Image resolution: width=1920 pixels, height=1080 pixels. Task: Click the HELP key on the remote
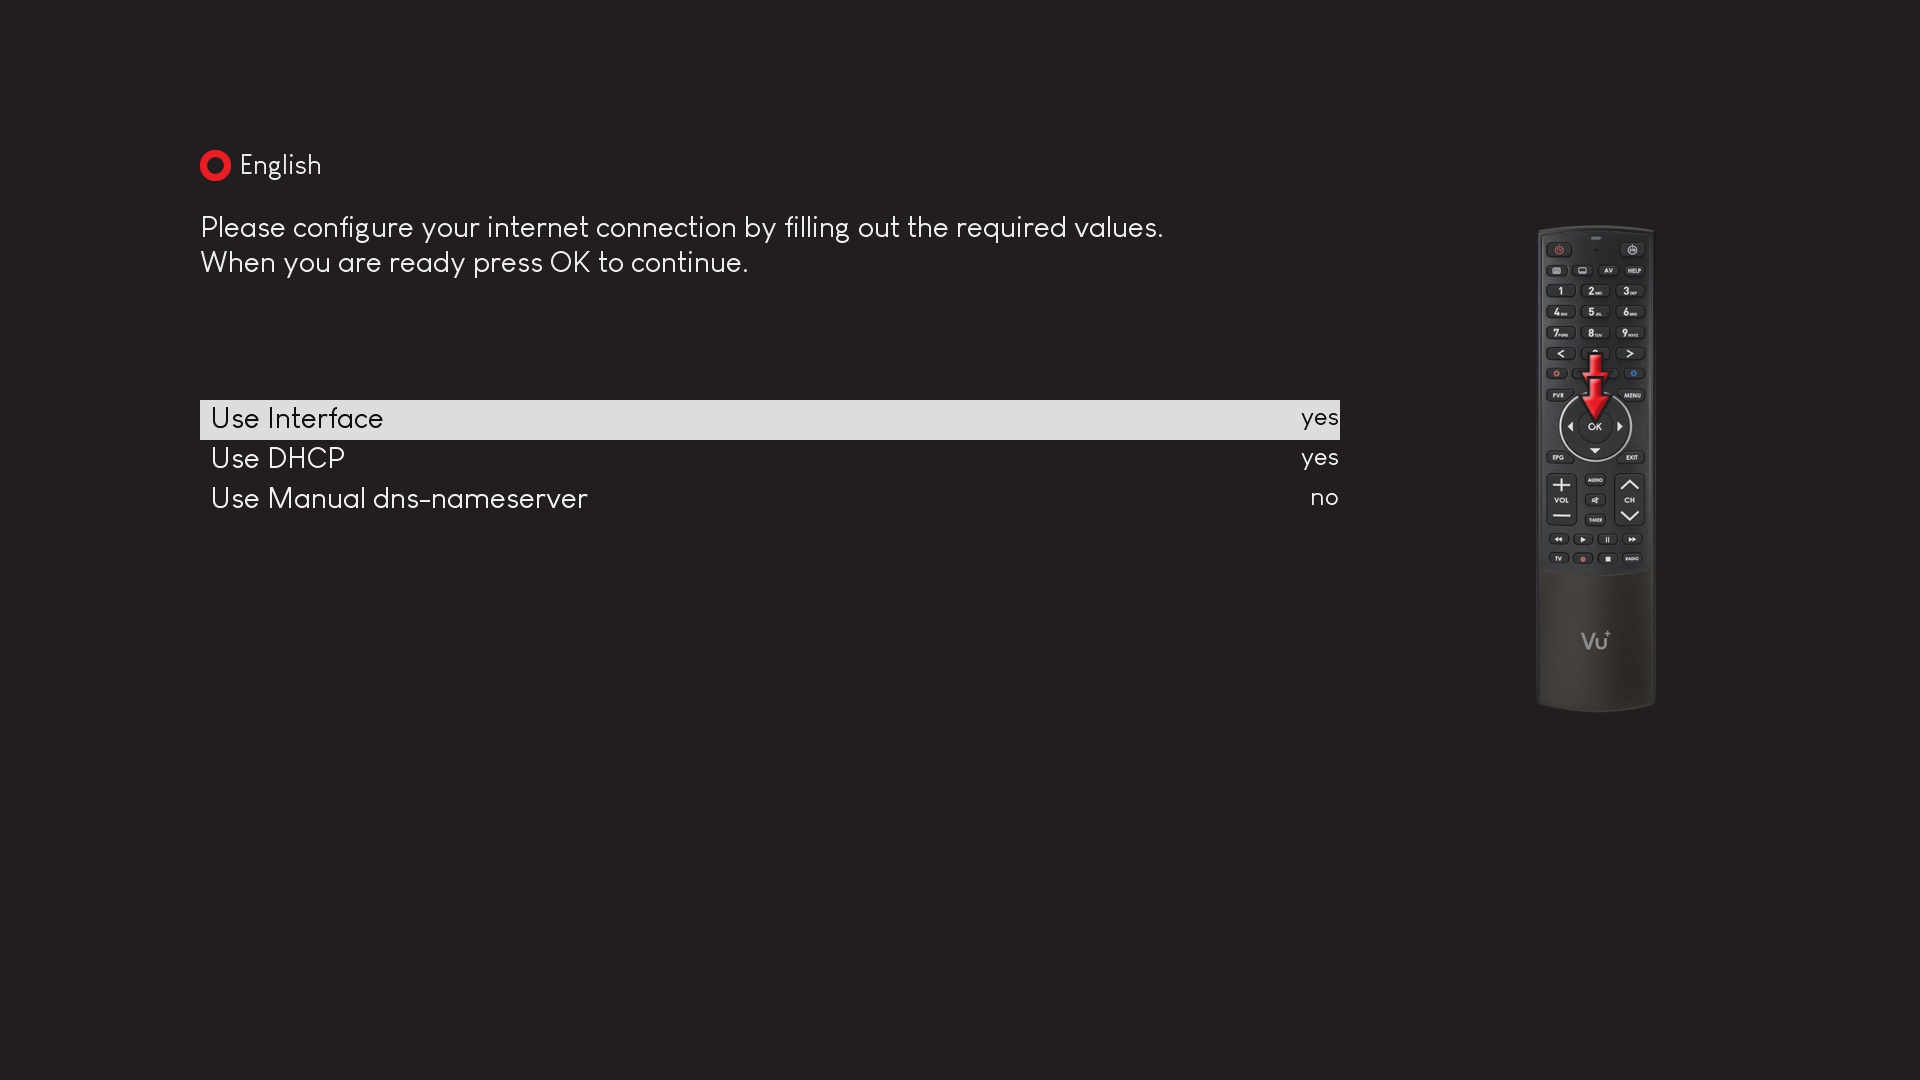point(1634,270)
